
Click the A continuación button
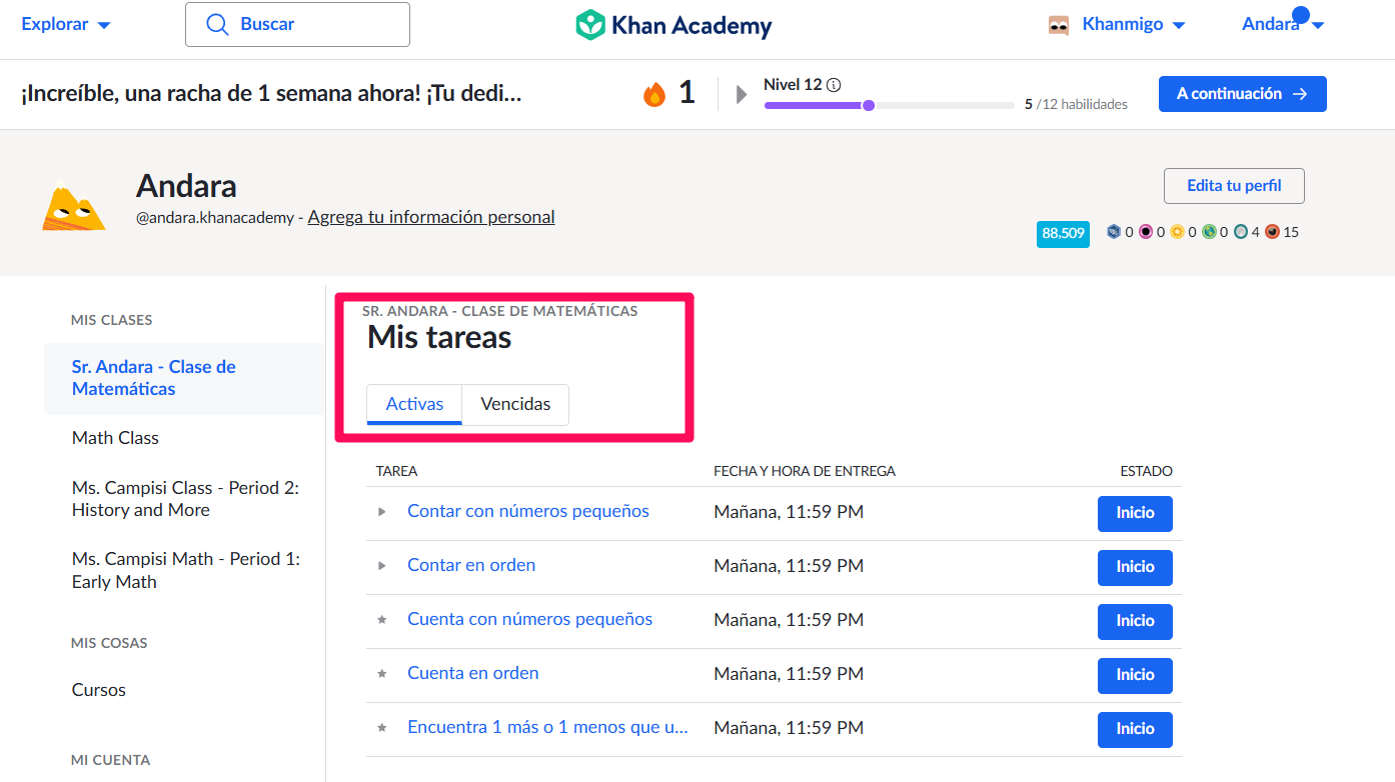pyautogui.click(x=1242, y=94)
